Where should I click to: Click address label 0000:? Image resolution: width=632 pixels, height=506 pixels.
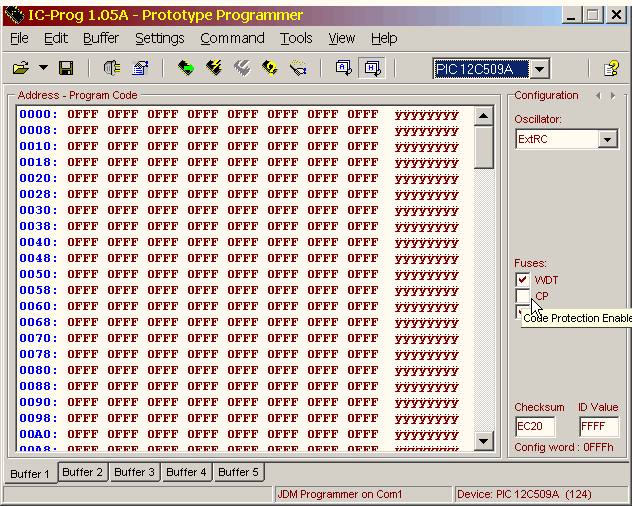pos(38,114)
